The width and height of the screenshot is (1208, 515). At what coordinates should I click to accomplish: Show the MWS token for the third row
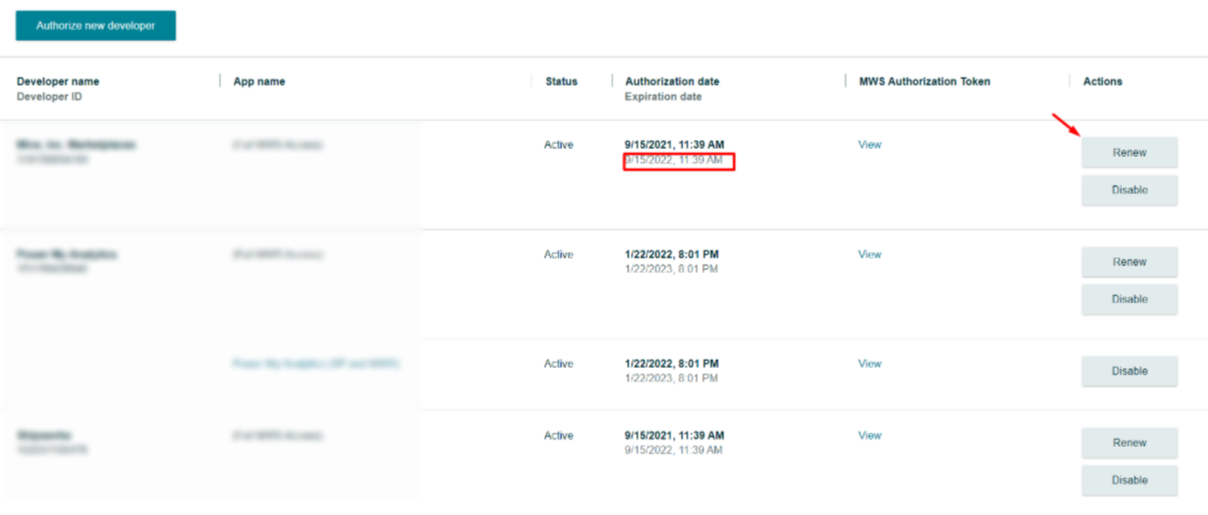pyautogui.click(x=870, y=364)
